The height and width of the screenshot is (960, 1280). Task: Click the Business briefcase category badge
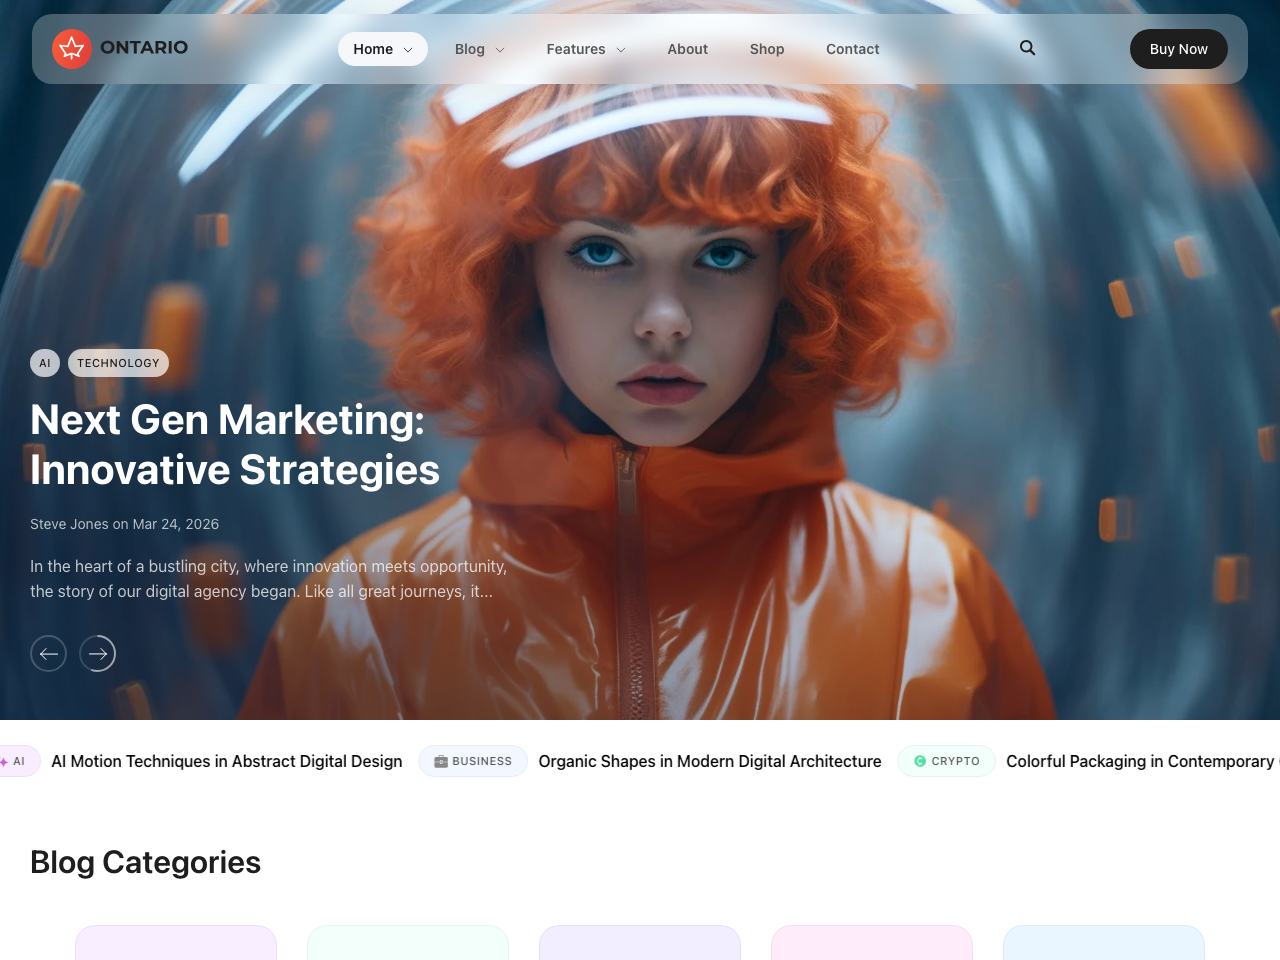tap(473, 761)
